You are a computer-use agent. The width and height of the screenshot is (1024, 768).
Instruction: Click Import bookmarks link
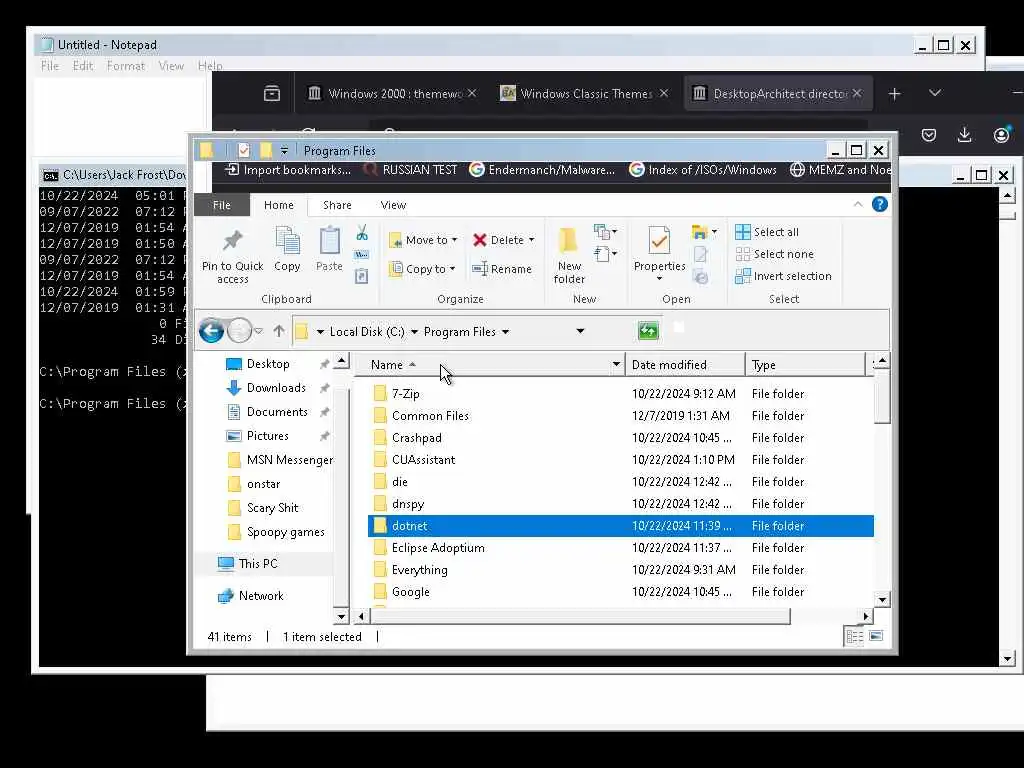288,170
